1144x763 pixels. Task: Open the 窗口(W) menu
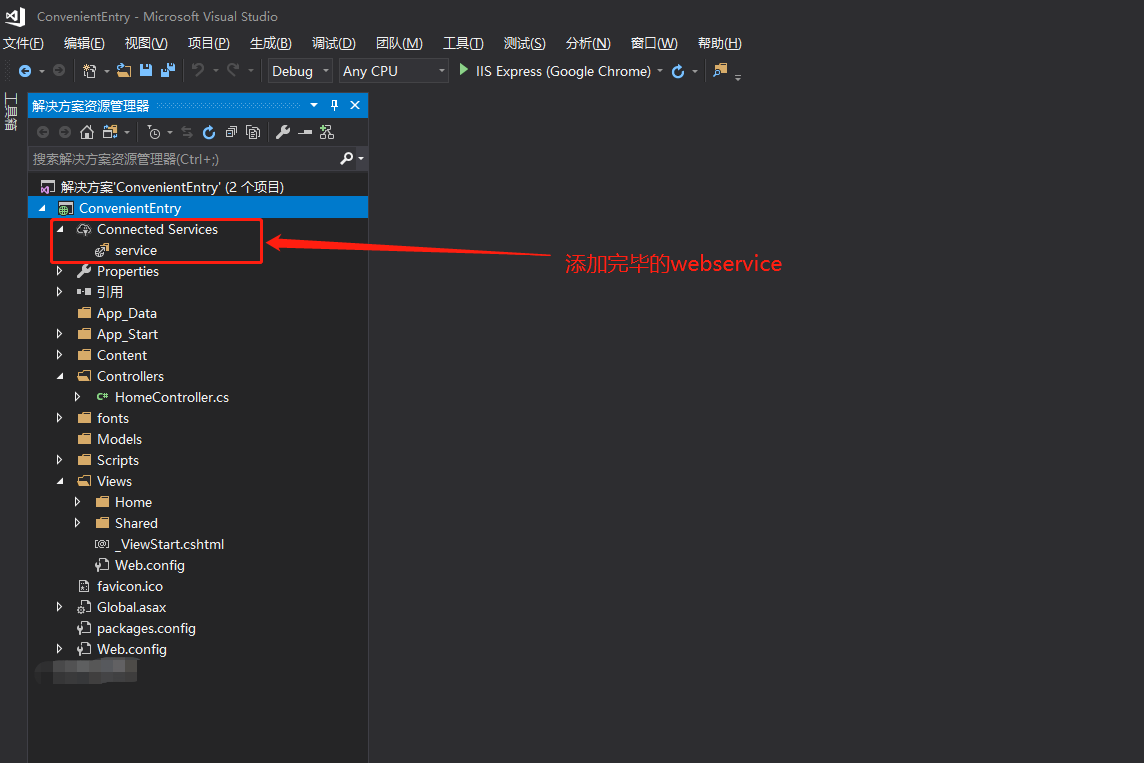pos(654,43)
